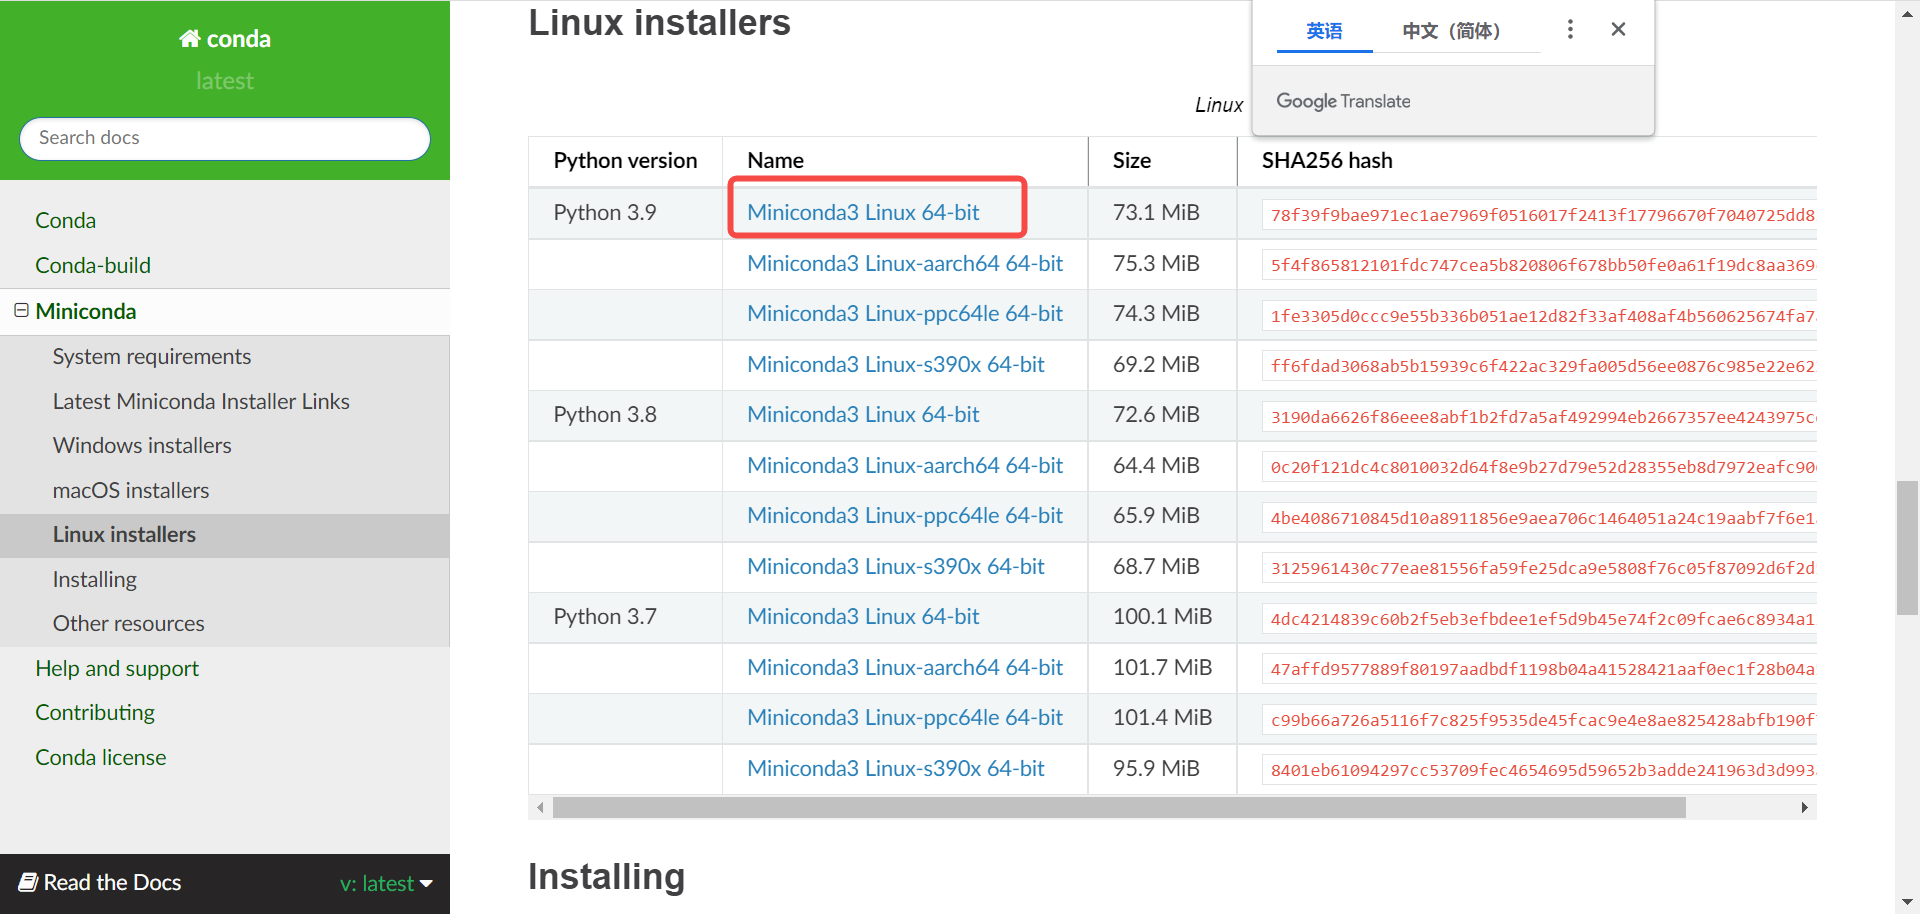This screenshot has height=914, width=1920.
Task: Go to macOS installers section
Action: pos(131,490)
